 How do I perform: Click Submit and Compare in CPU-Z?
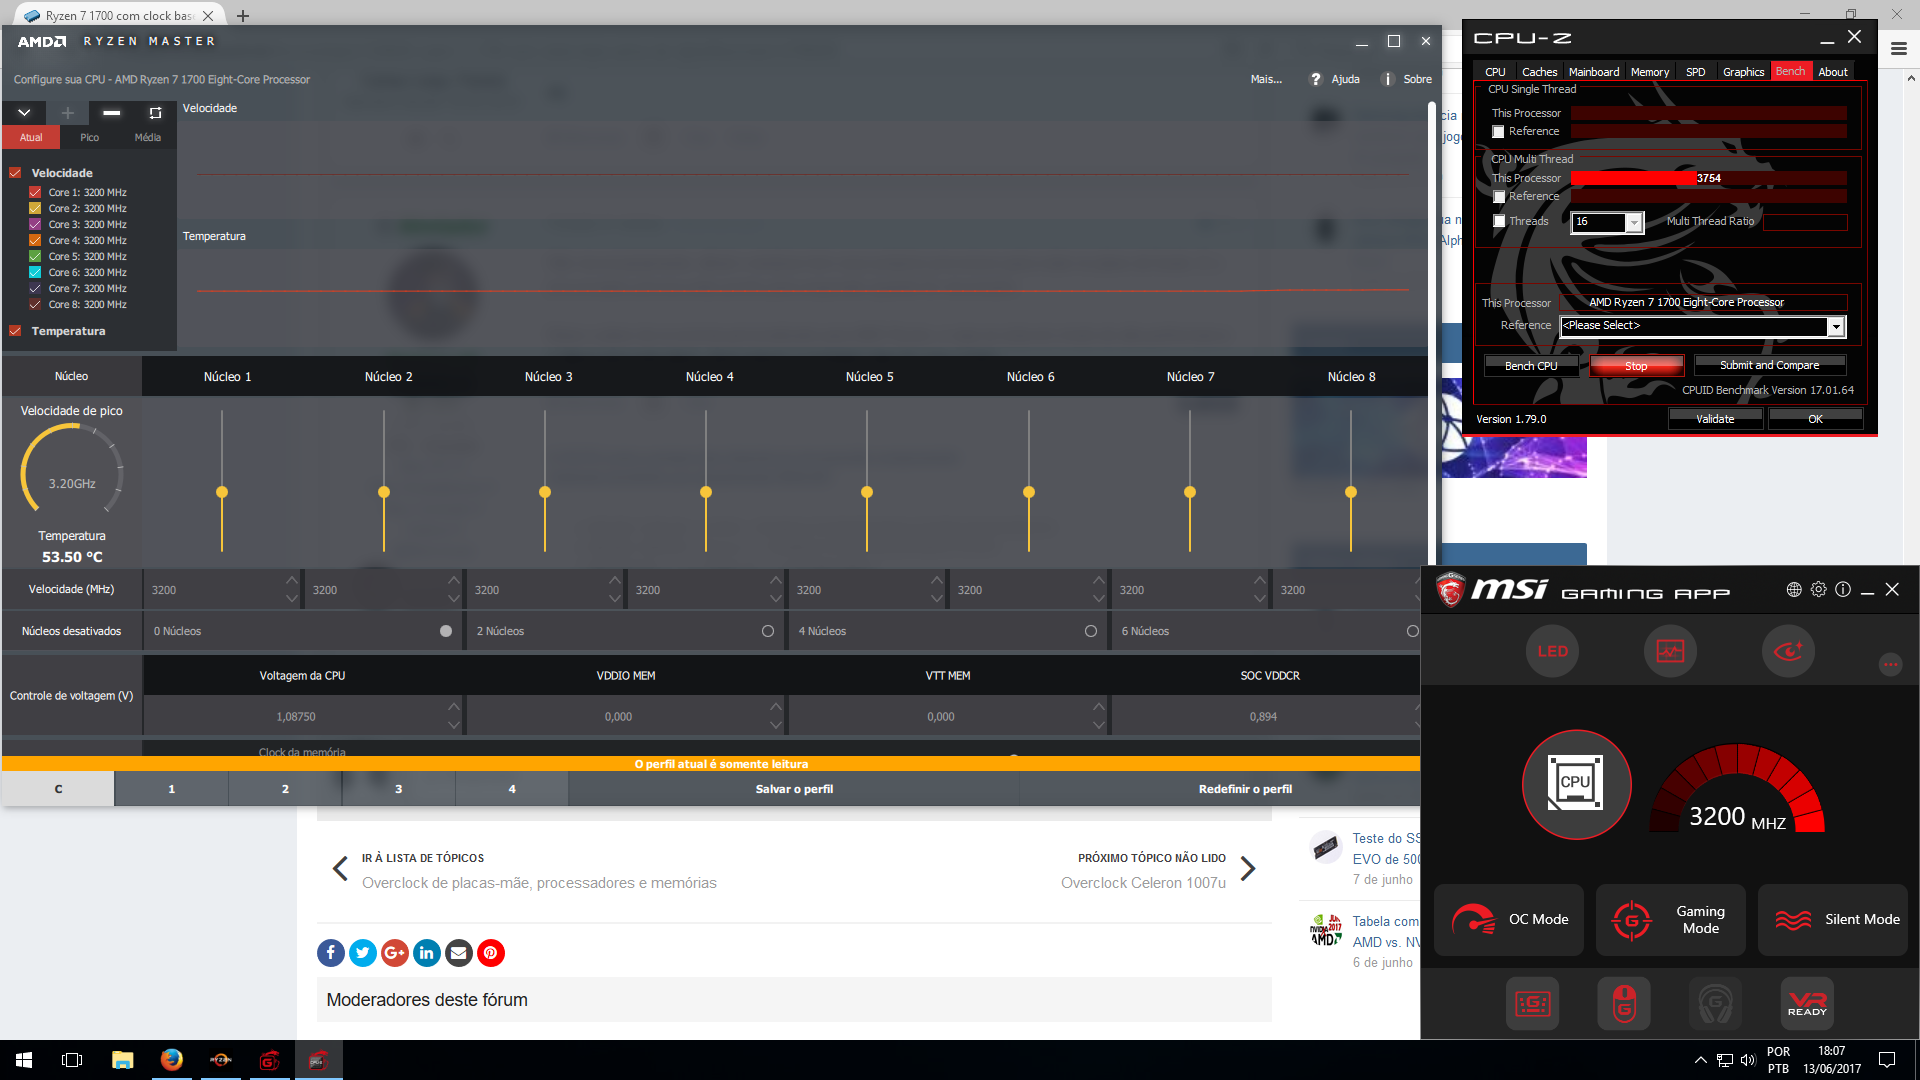1769,366
